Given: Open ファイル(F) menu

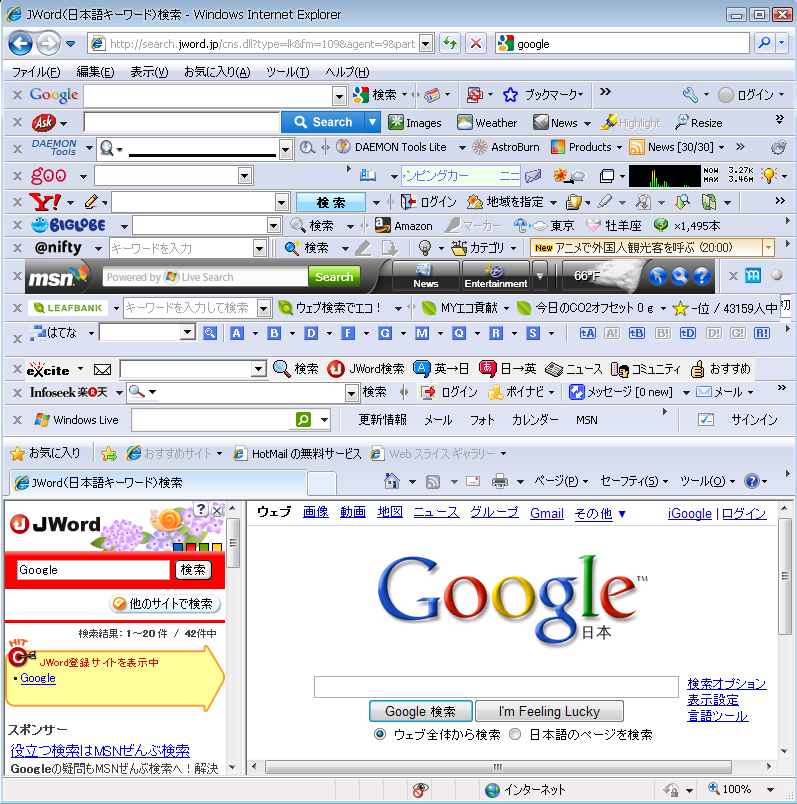Looking at the screenshot, I should pyautogui.click(x=36, y=72).
